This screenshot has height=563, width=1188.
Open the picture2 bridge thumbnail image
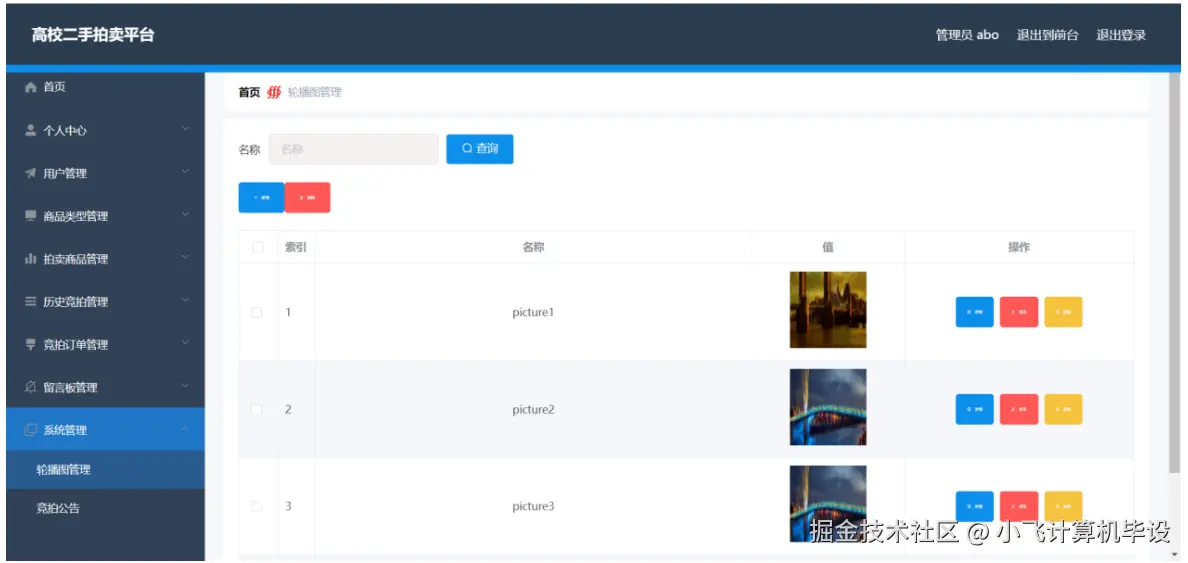(828, 407)
